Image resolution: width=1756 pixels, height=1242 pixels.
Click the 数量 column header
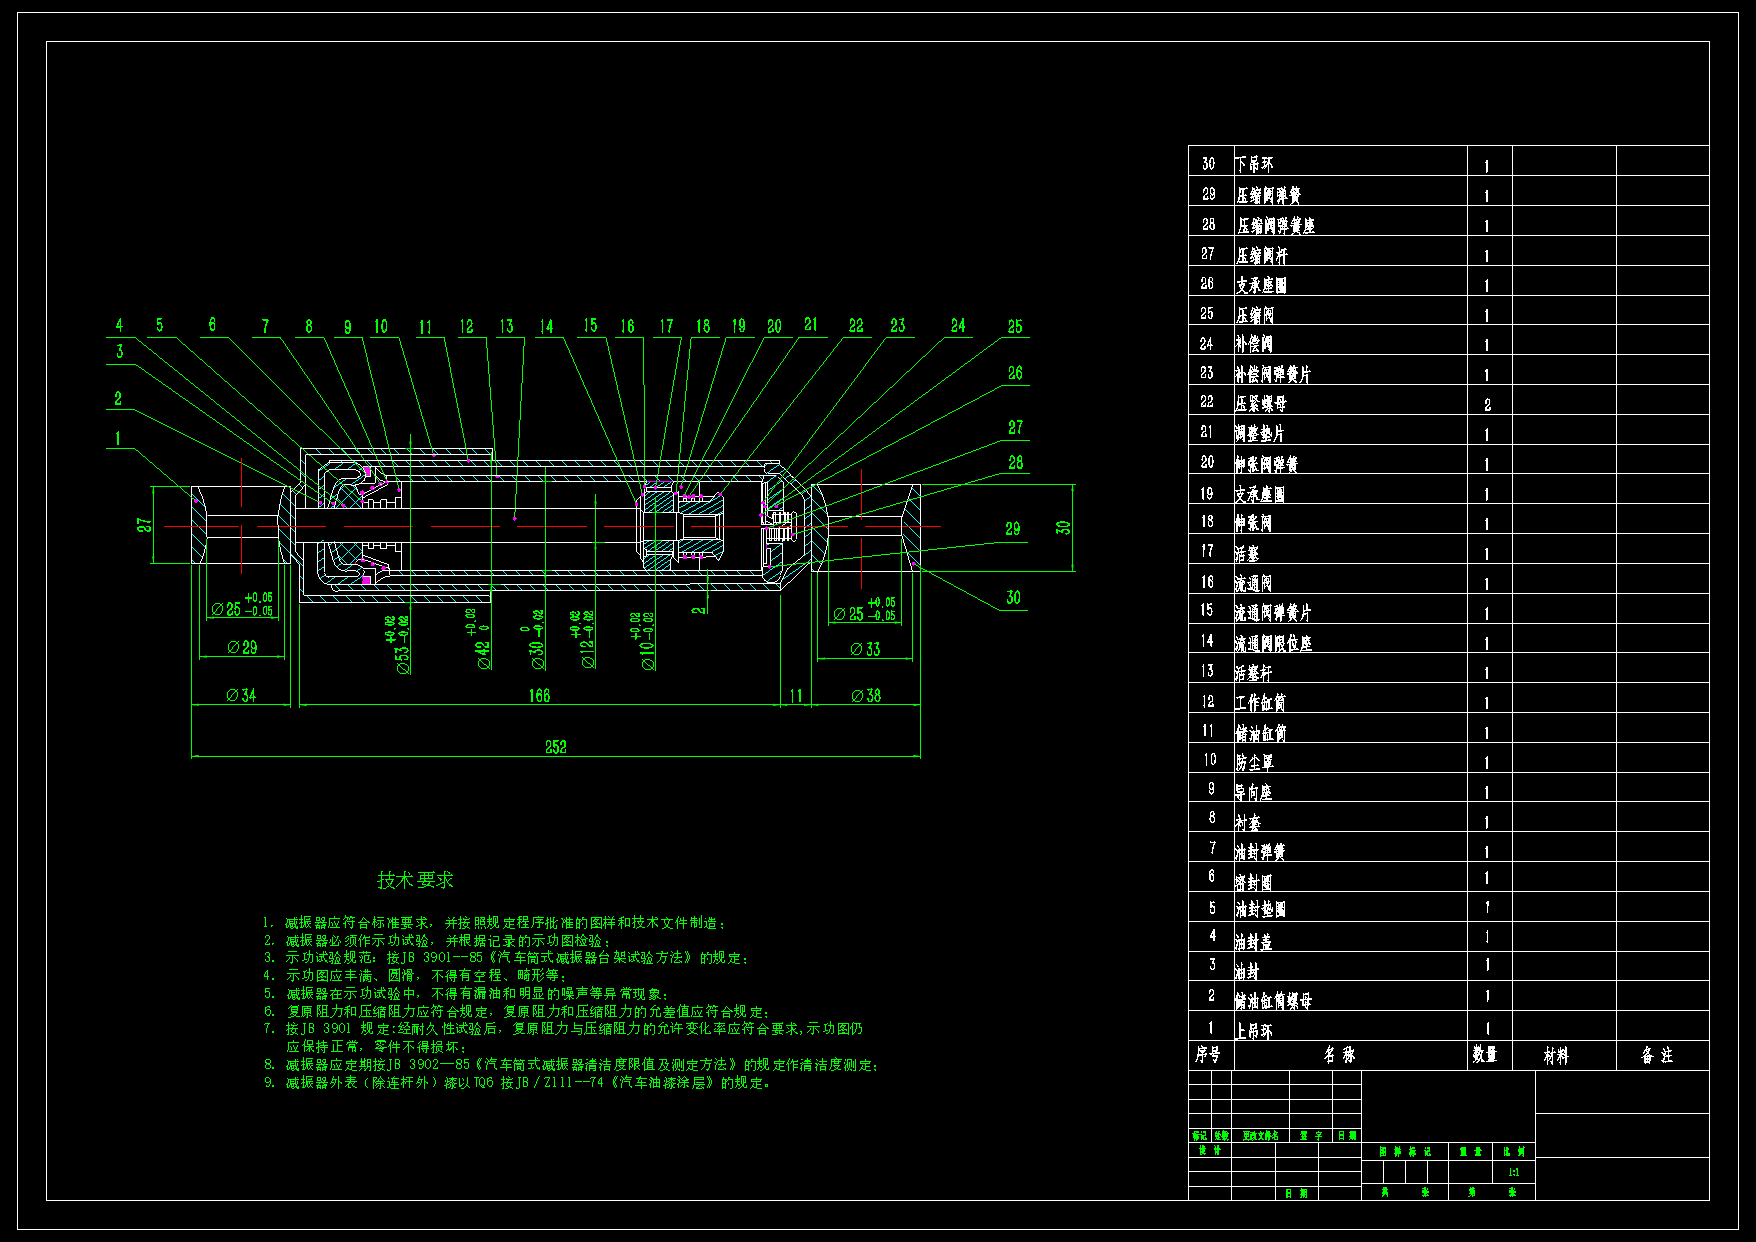(1485, 1055)
